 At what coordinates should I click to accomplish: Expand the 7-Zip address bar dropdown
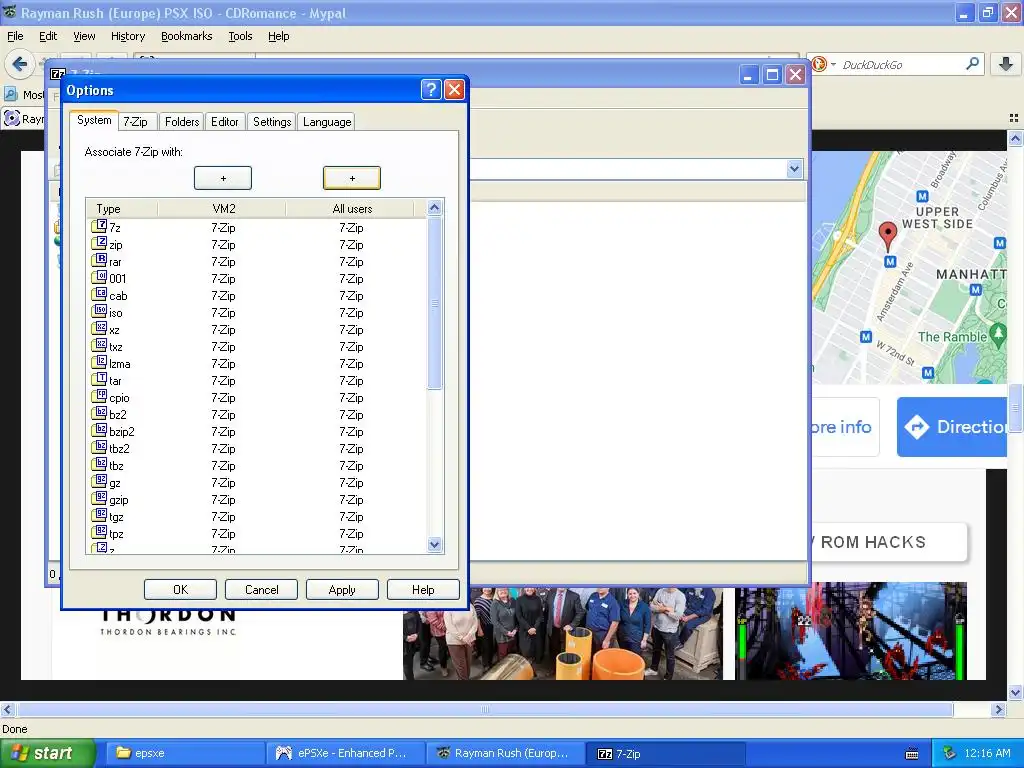pos(794,169)
